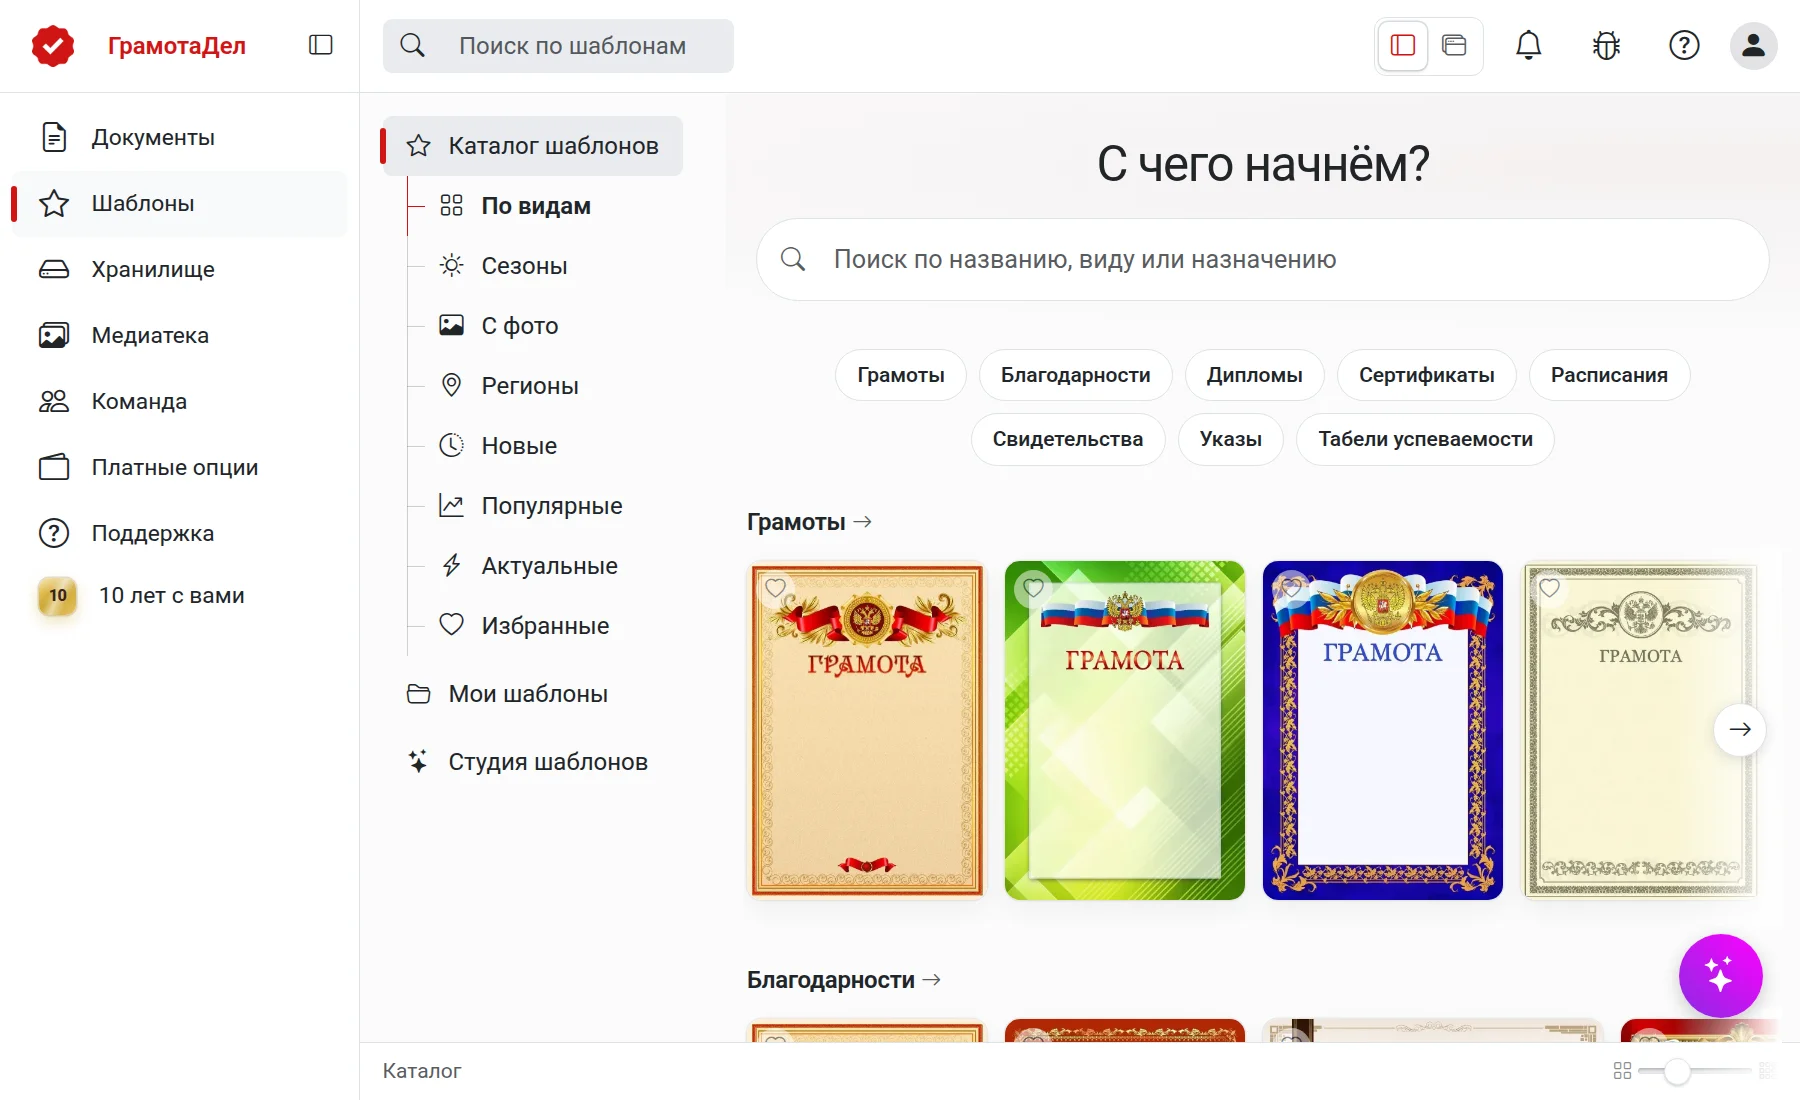
Task: Filter by Свидетельства chip
Action: (1068, 439)
